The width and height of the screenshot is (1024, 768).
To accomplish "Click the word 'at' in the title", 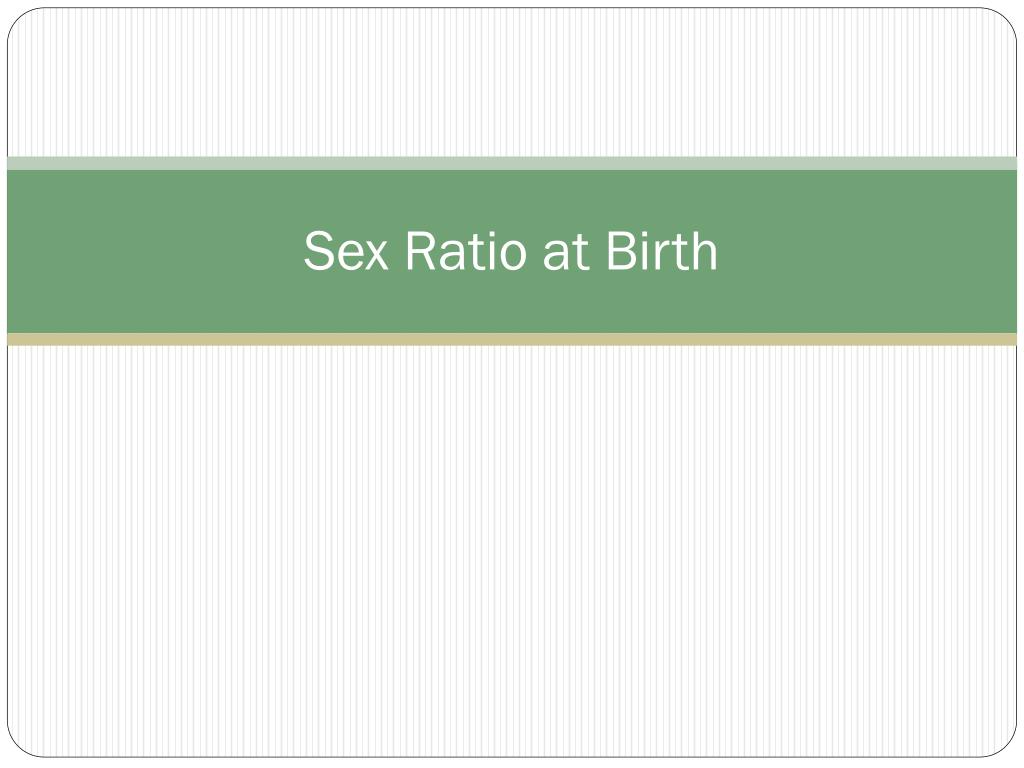I will click(566, 253).
